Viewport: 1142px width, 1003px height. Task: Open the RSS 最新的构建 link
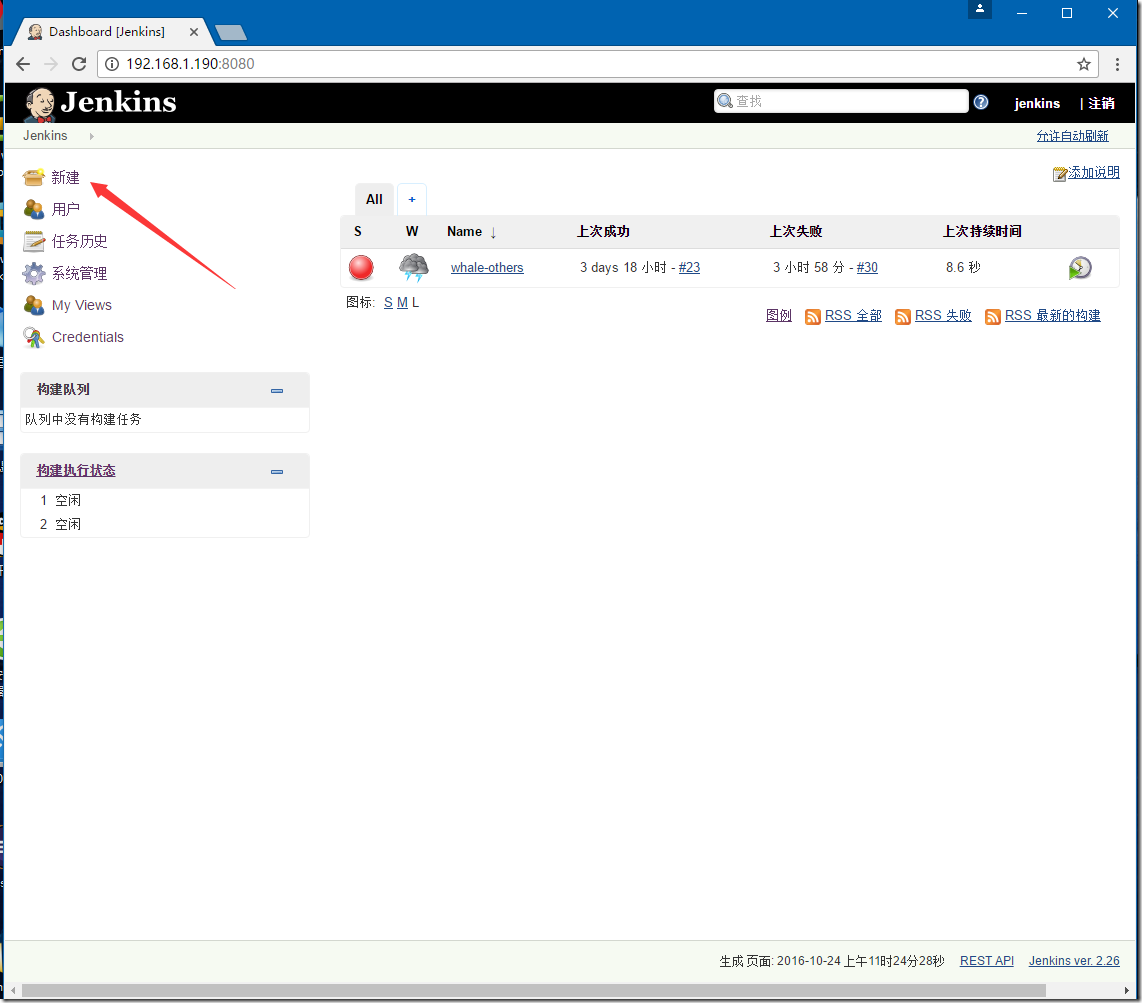point(1052,315)
